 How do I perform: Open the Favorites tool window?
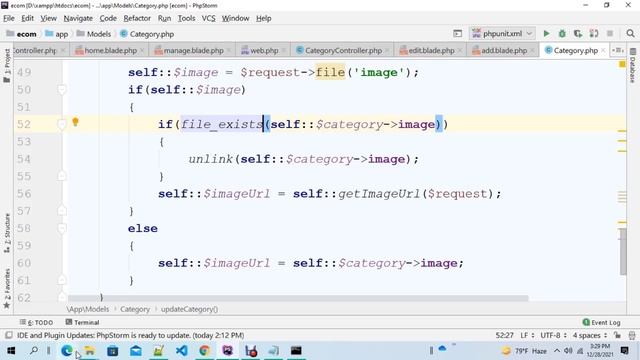pyautogui.click(x=7, y=288)
